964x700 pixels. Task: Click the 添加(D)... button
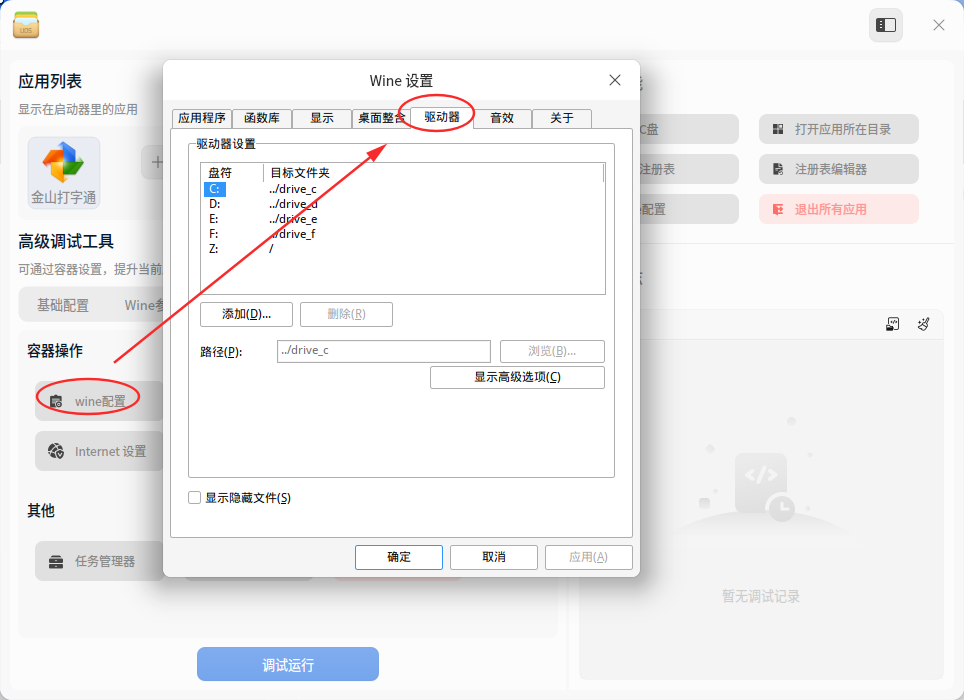point(246,314)
